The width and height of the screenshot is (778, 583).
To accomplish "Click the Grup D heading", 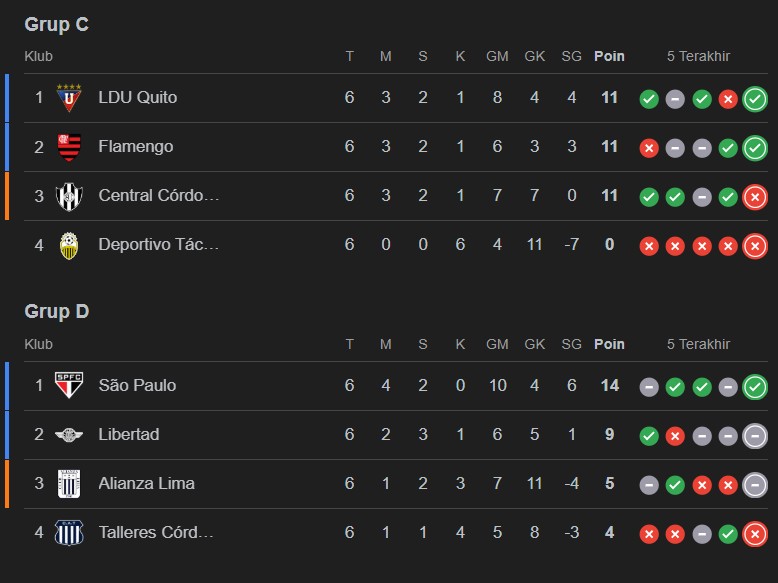I will pyautogui.click(x=56, y=312).
